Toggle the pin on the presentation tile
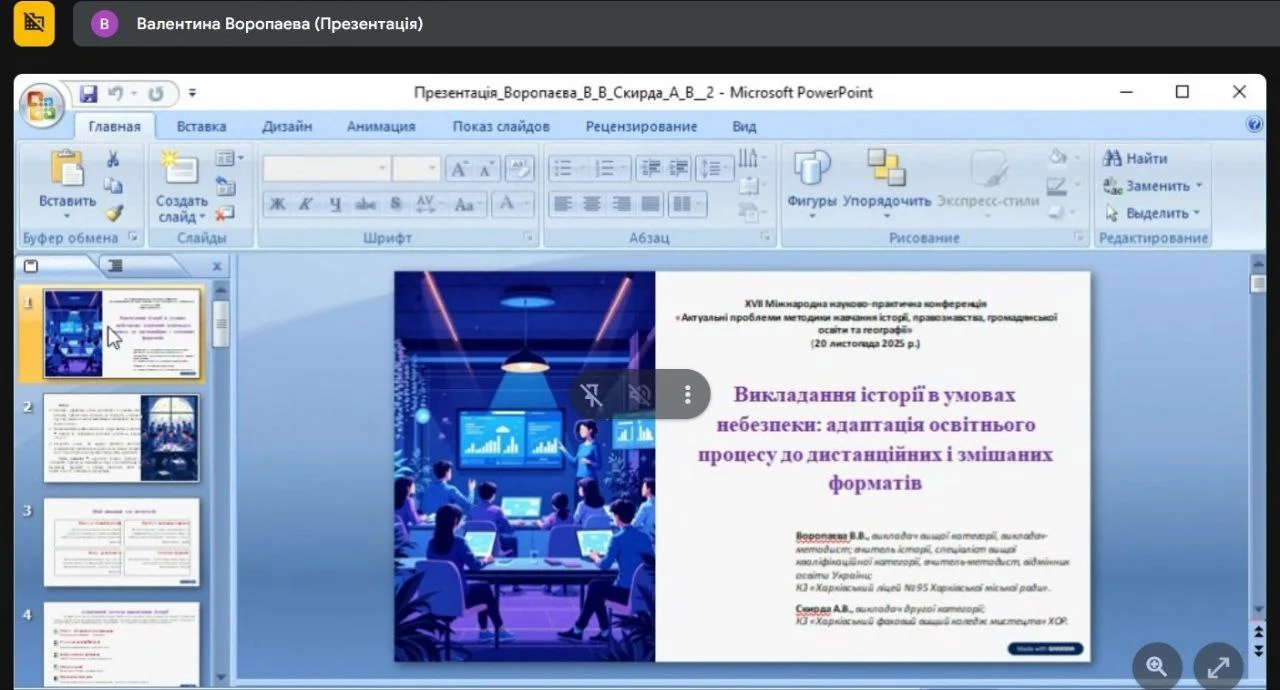The height and width of the screenshot is (690, 1280). point(592,395)
